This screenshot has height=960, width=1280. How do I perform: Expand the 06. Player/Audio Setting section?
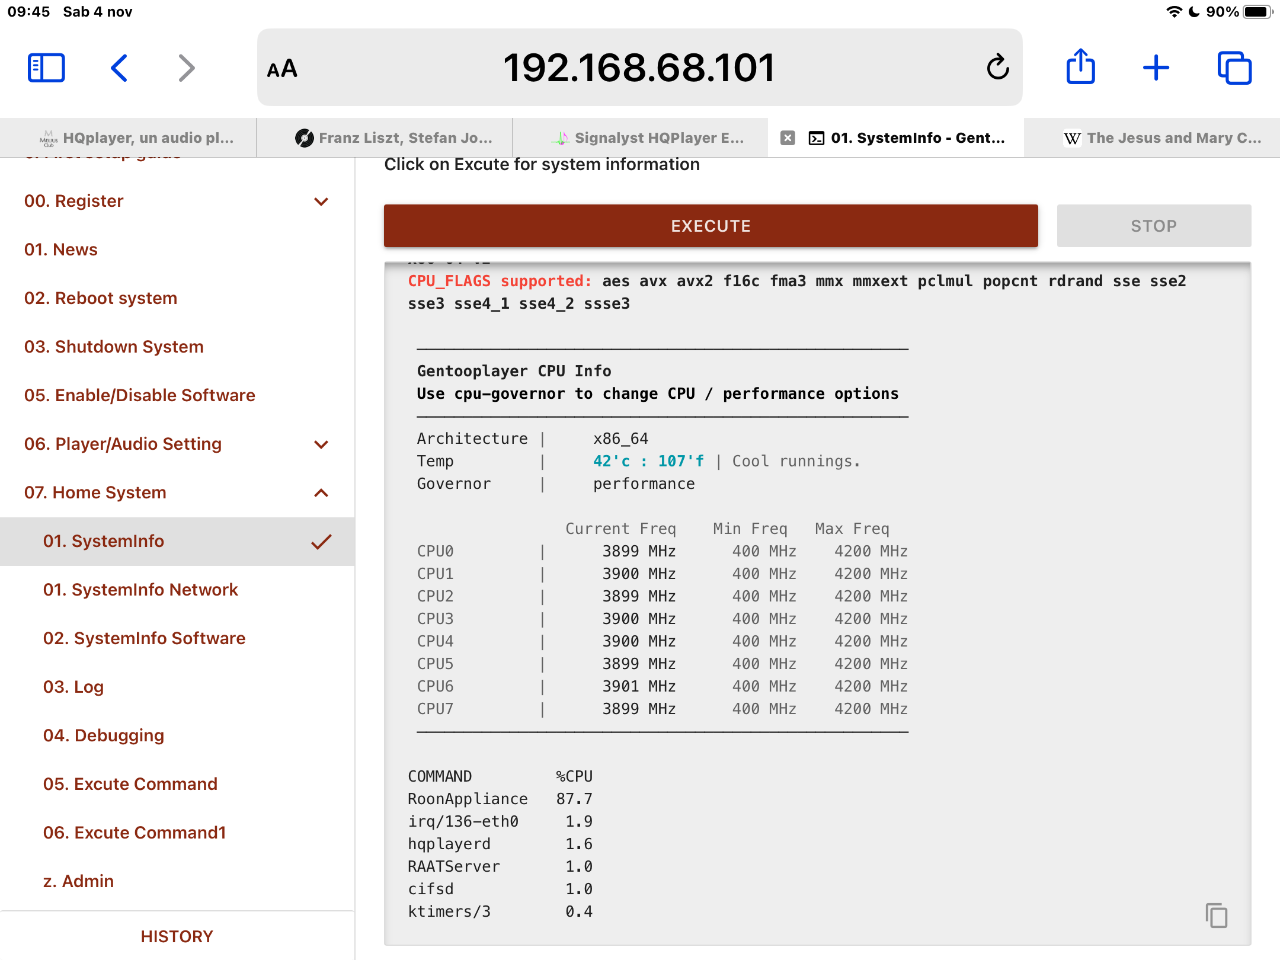pos(321,444)
